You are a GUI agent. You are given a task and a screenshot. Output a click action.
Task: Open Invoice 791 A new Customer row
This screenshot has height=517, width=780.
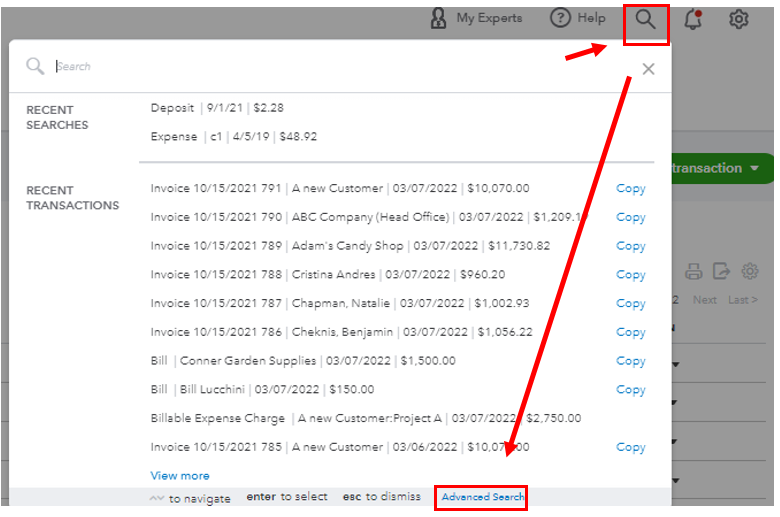coord(340,189)
